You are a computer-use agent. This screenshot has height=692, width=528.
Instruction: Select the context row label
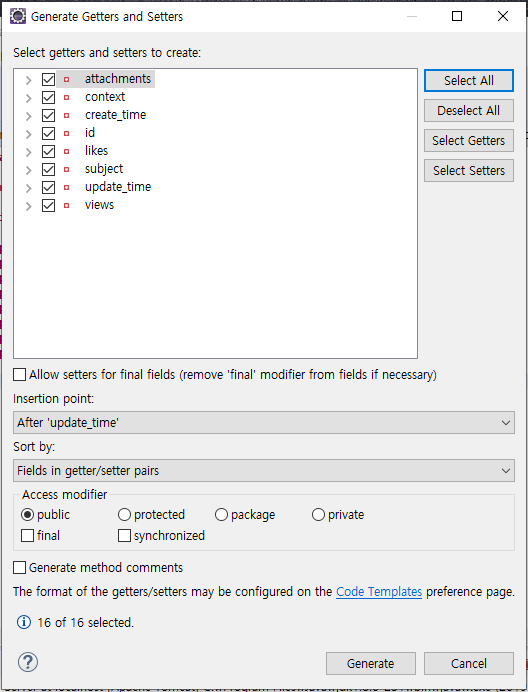(105, 97)
